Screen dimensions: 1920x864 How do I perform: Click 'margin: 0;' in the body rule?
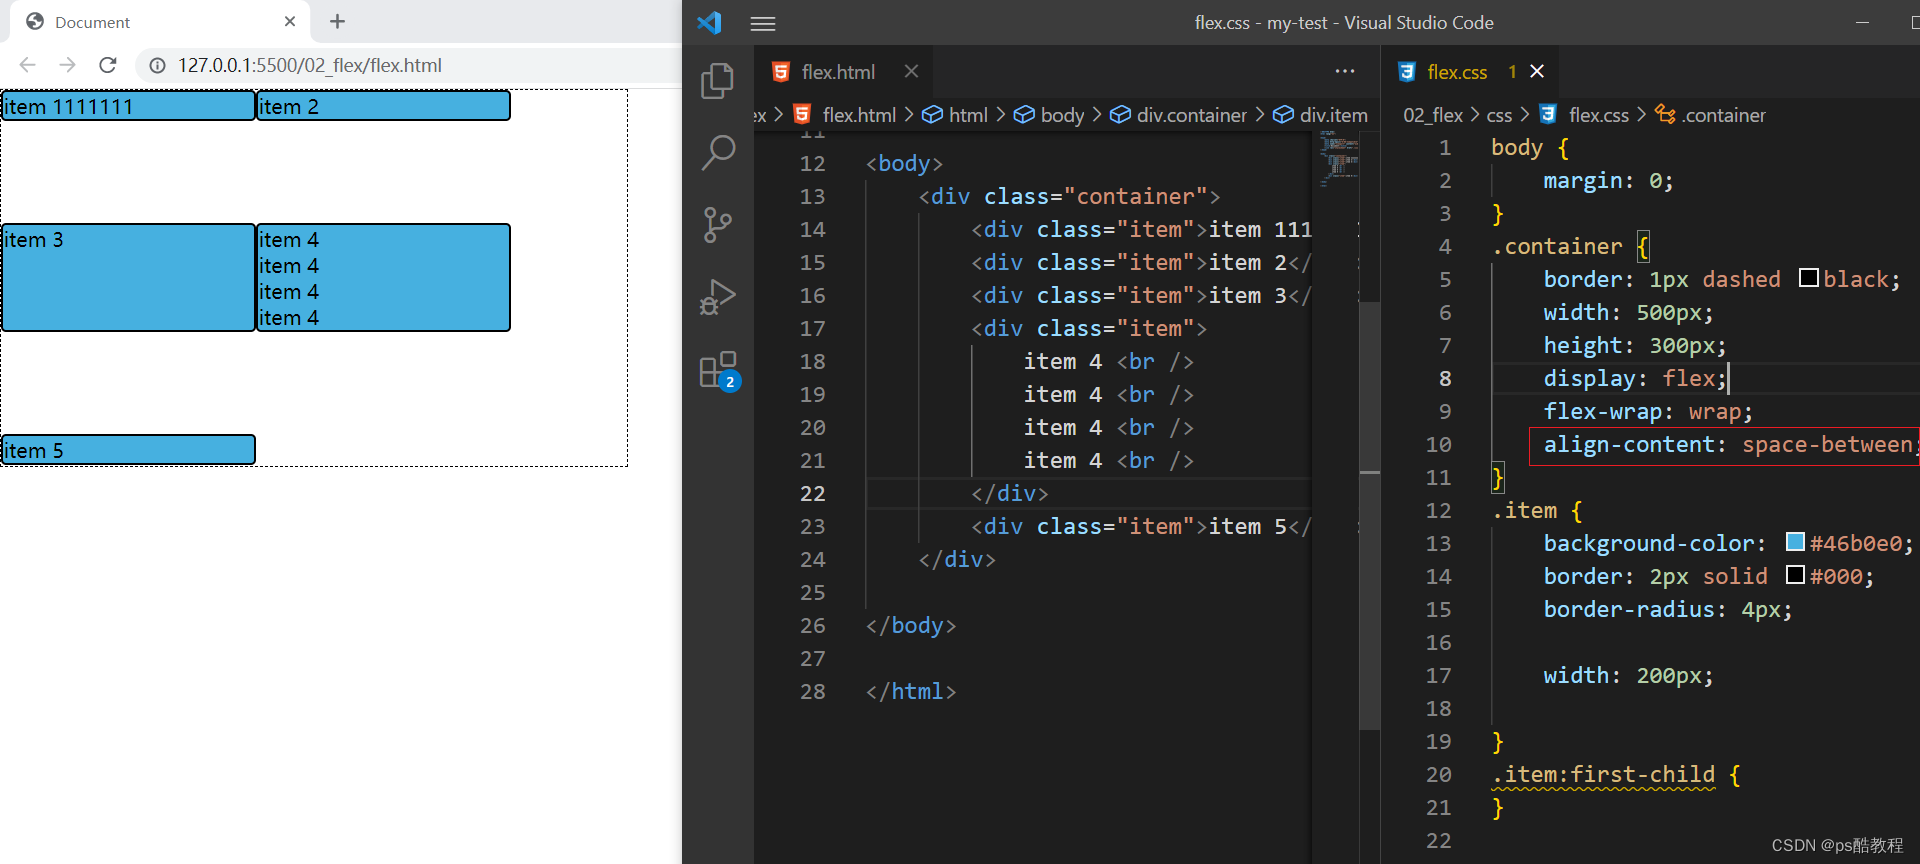coord(1608,180)
